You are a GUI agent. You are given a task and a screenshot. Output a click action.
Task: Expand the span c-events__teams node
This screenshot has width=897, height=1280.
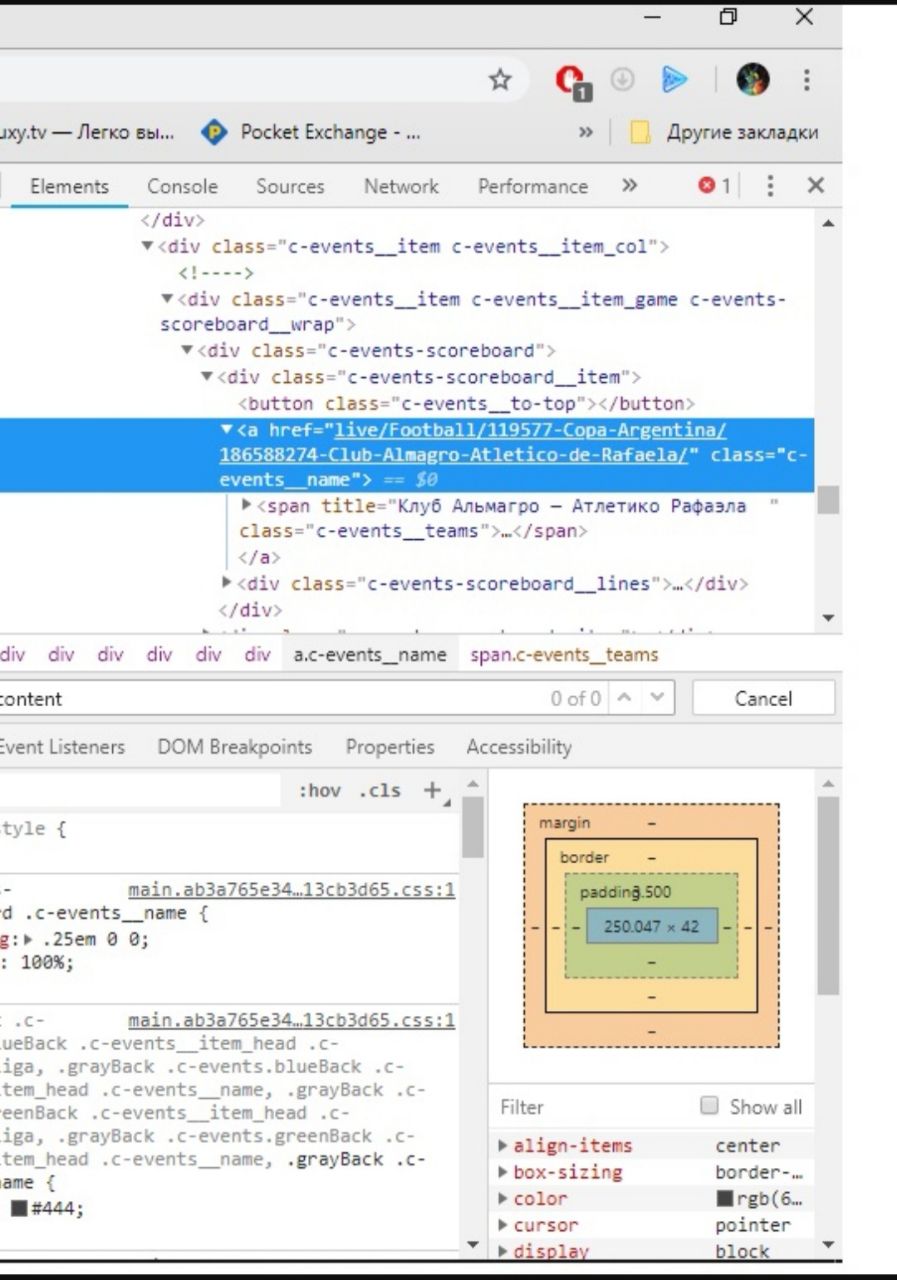pos(247,506)
